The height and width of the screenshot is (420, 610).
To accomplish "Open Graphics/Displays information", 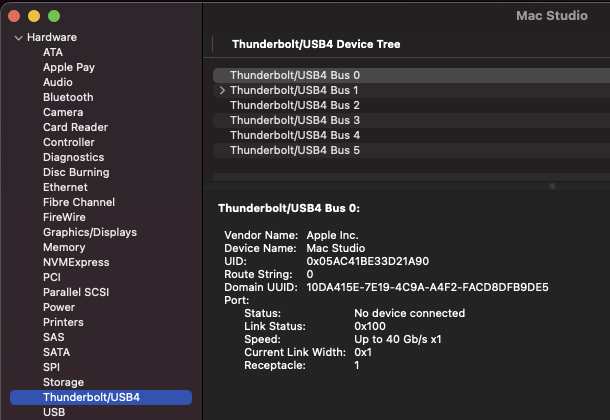I will tap(90, 232).
